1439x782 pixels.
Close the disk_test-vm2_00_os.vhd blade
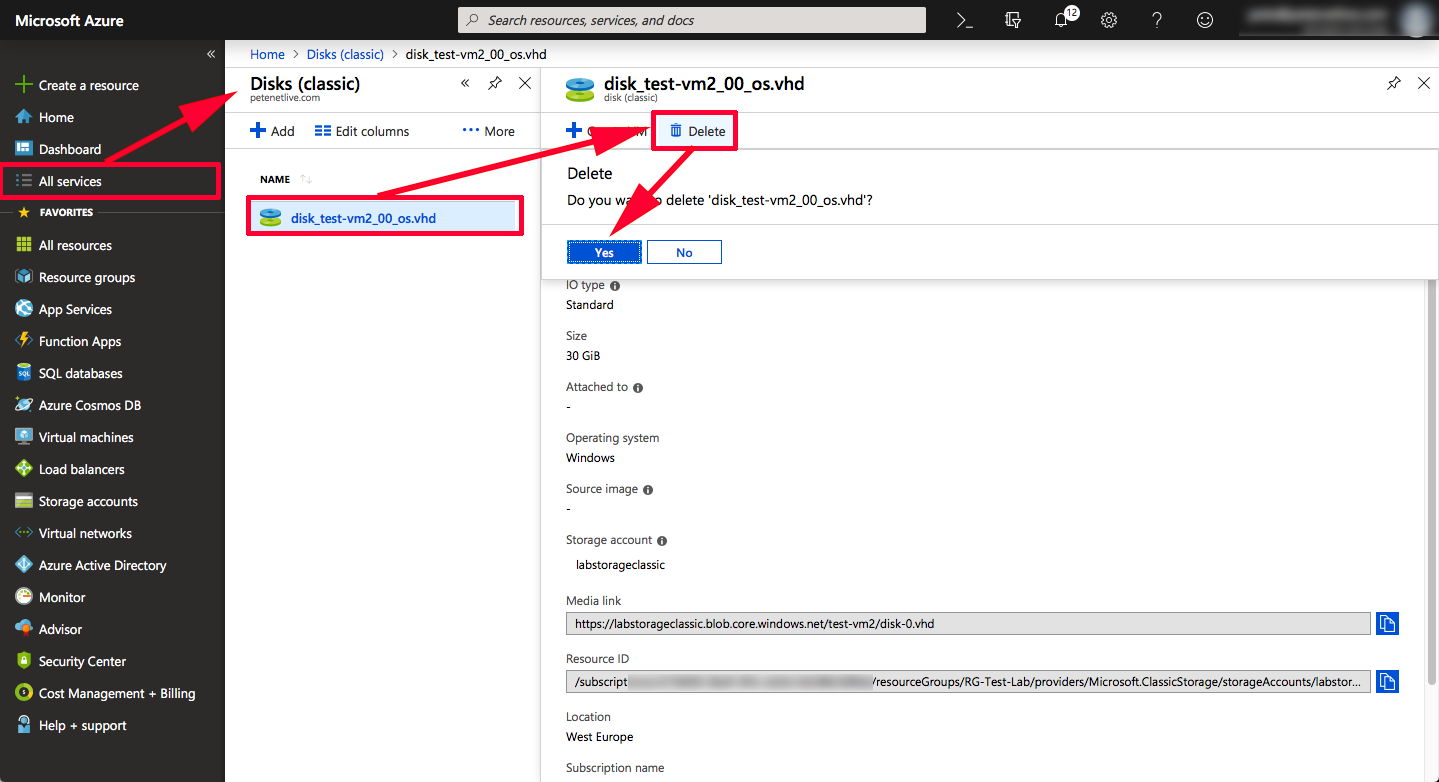tap(1424, 84)
